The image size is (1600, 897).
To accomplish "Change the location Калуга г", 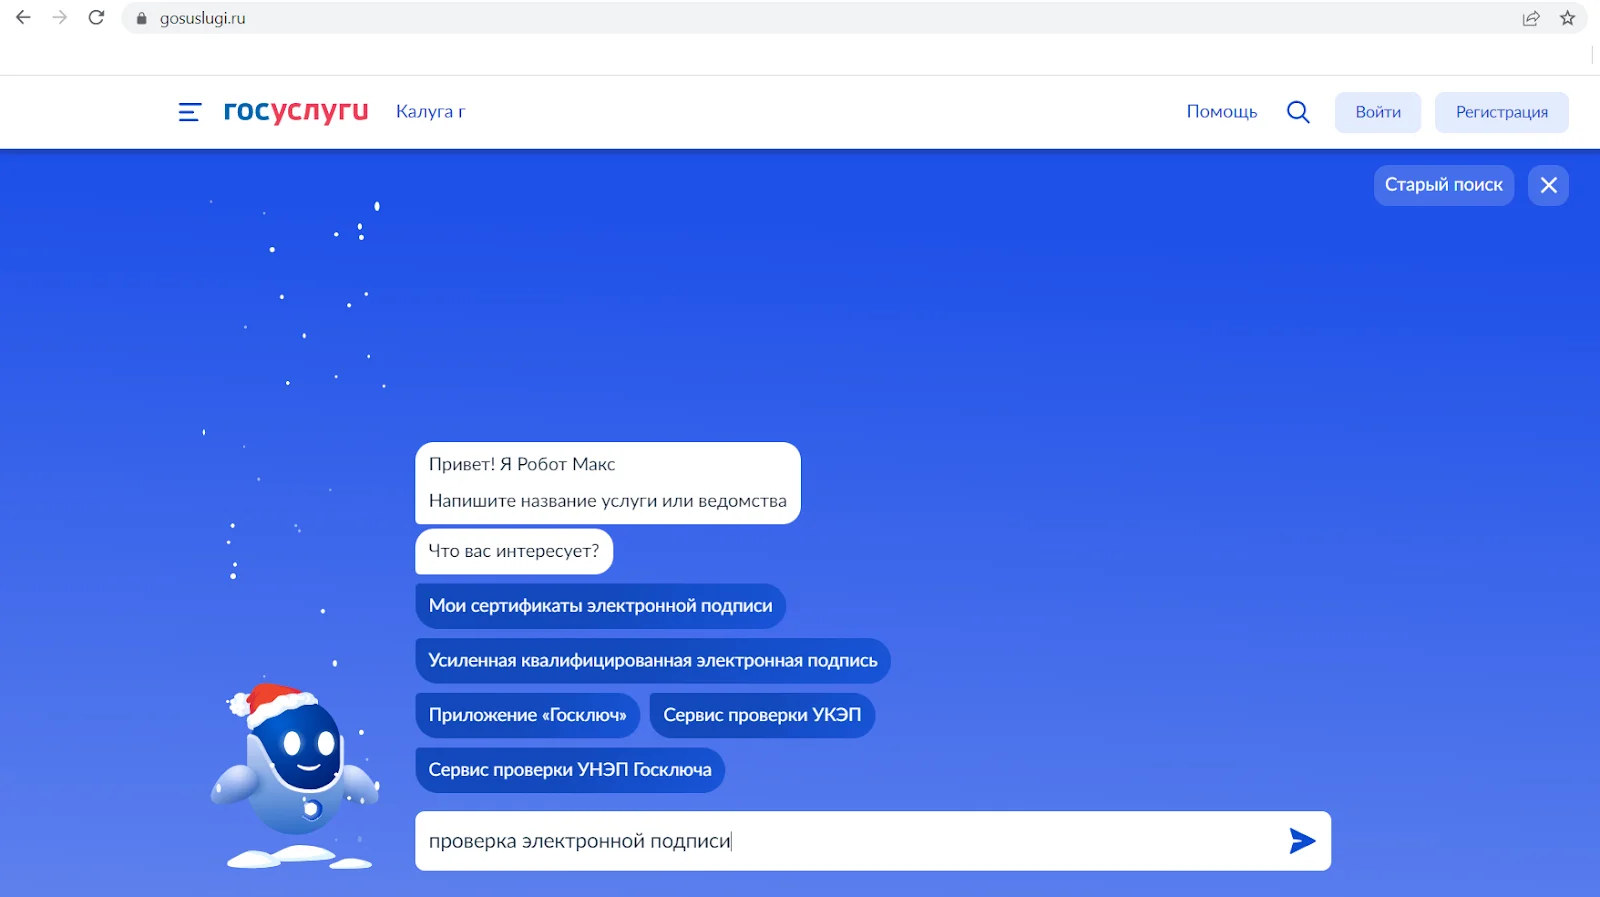I will coord(431,111).
